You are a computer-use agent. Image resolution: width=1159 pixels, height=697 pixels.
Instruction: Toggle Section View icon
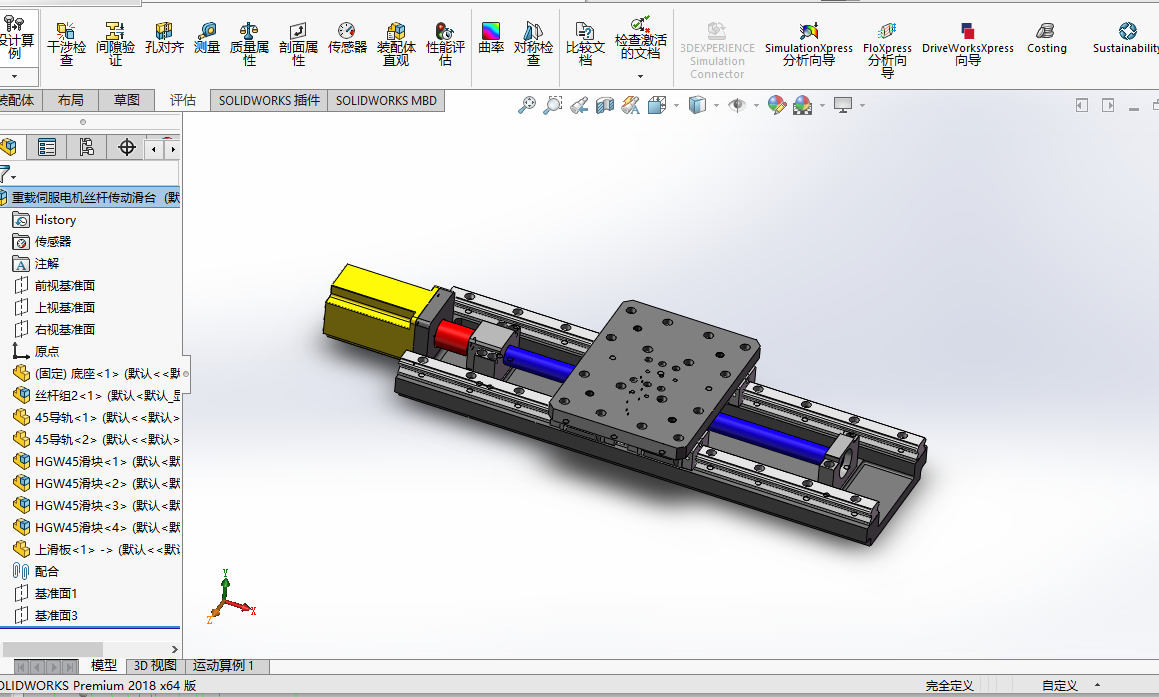605,105
